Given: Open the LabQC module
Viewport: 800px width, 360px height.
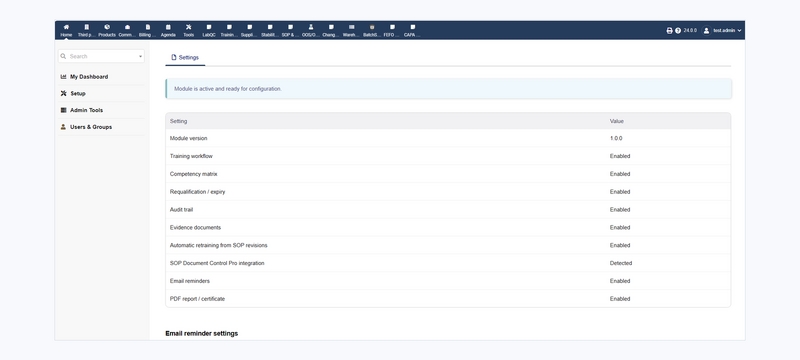Looking at the screenshot, I should tap(209, 30).
